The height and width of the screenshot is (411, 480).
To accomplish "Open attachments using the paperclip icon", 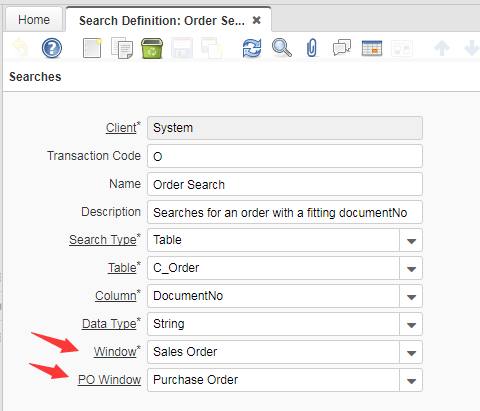I will [x=312, y=48].
